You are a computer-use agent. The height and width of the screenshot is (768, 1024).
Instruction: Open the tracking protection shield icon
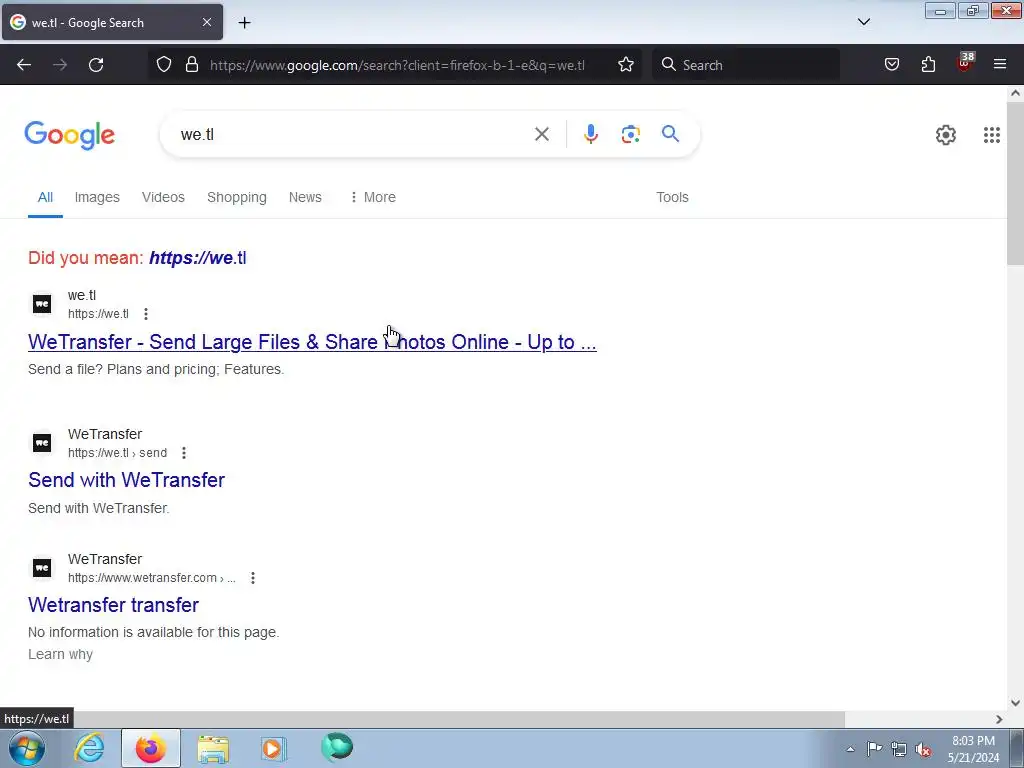pos(164,65)
